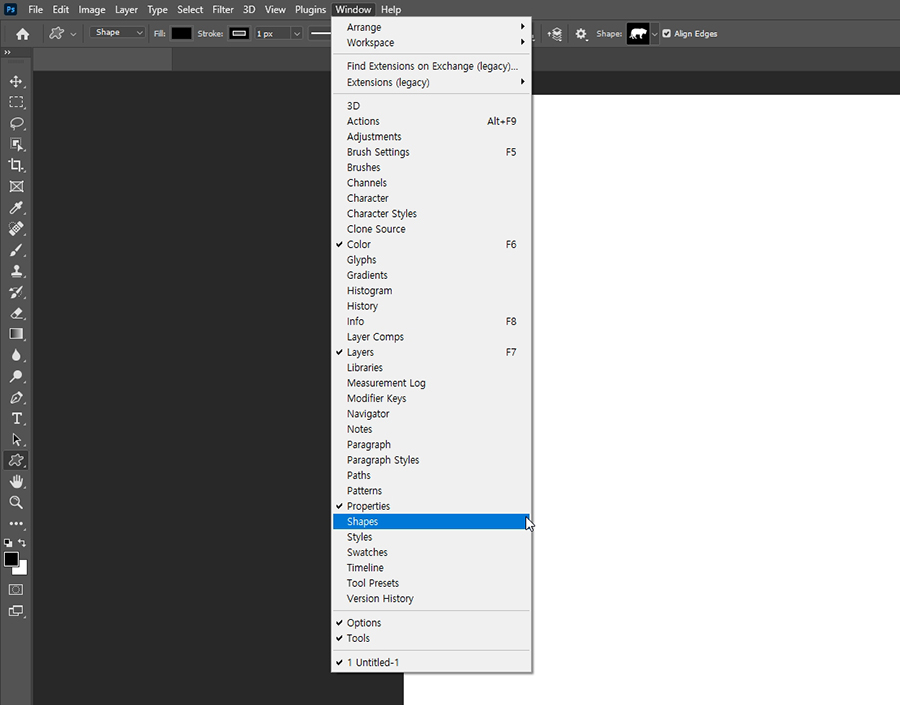The width and height of the screenshot is (900, 705).
Task: Select the Rectangular Marquee tool
Action: (x=16, y=102)
